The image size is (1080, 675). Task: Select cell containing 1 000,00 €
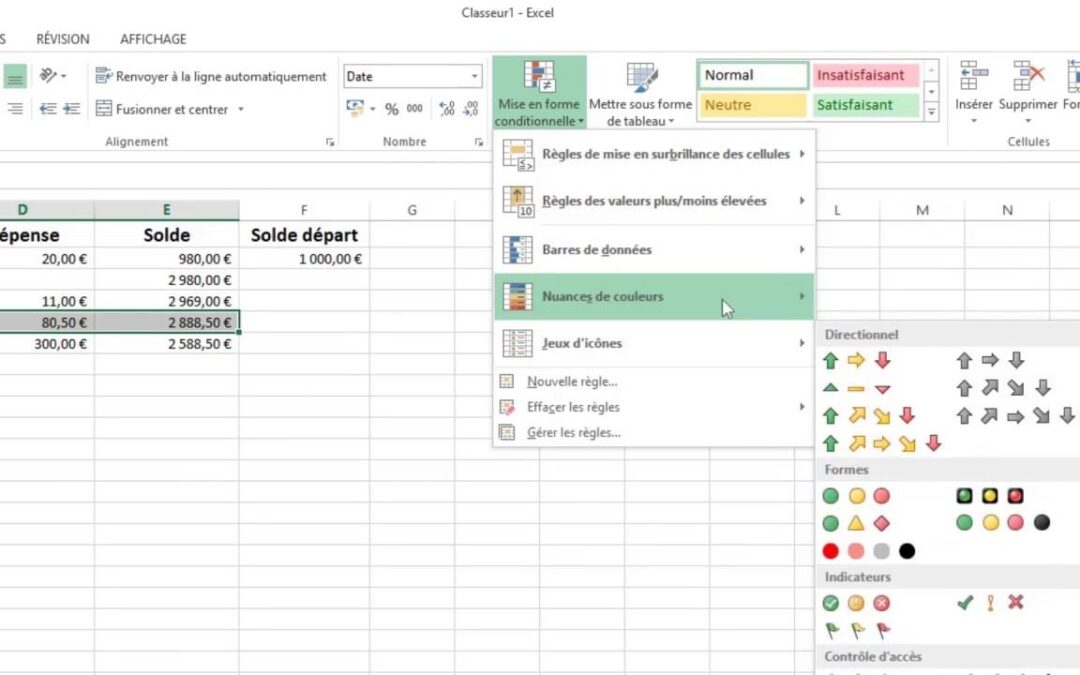click(x=304, y=259)
